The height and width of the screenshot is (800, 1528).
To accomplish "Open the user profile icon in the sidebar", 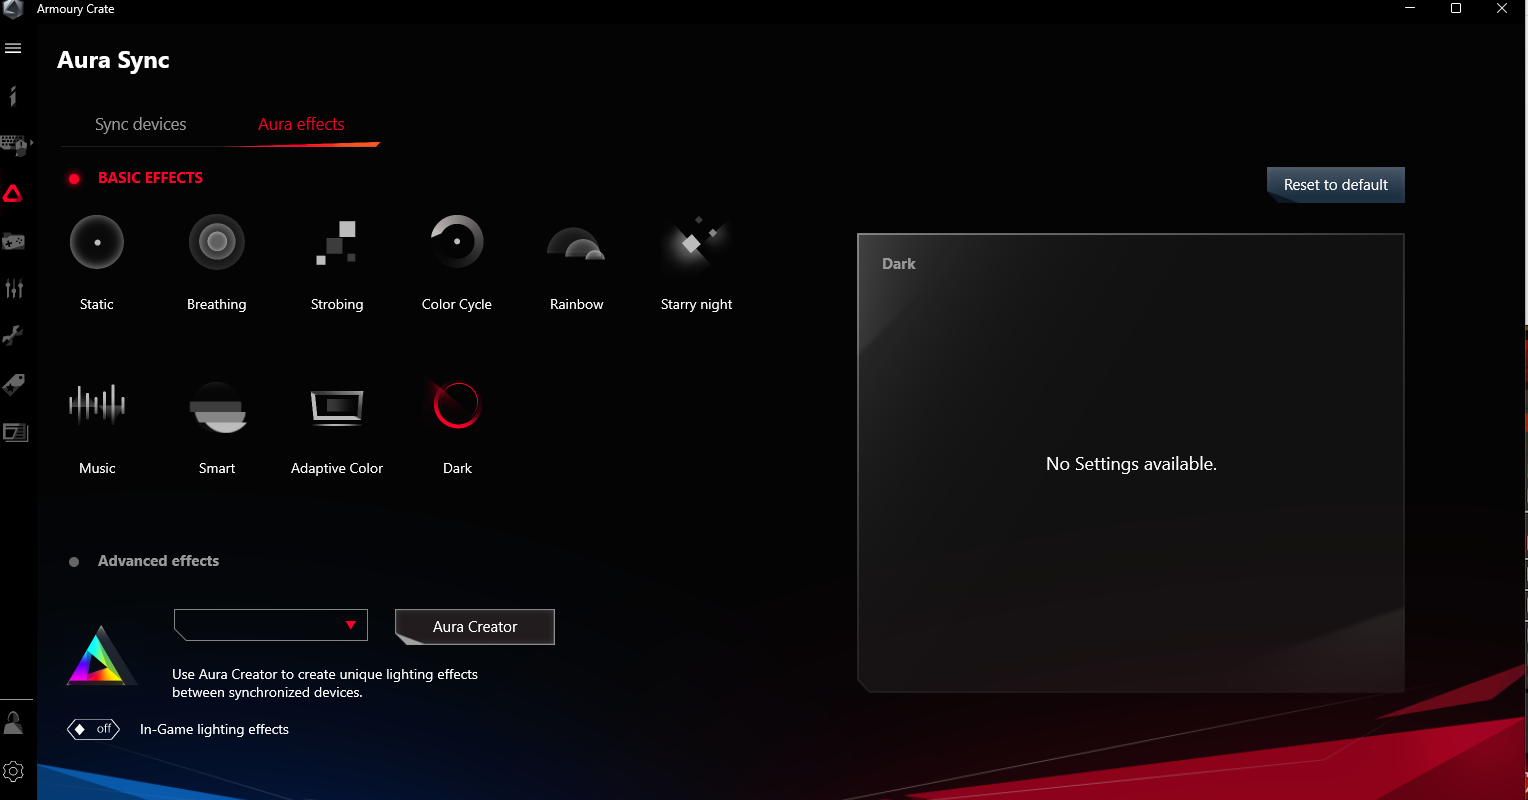I will click(x=13, y=724).
